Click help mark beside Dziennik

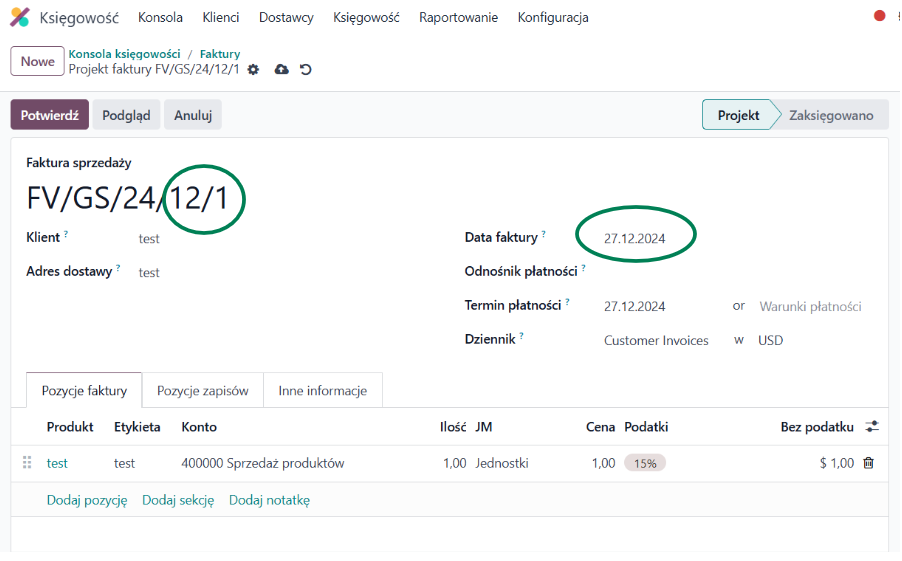522,335
